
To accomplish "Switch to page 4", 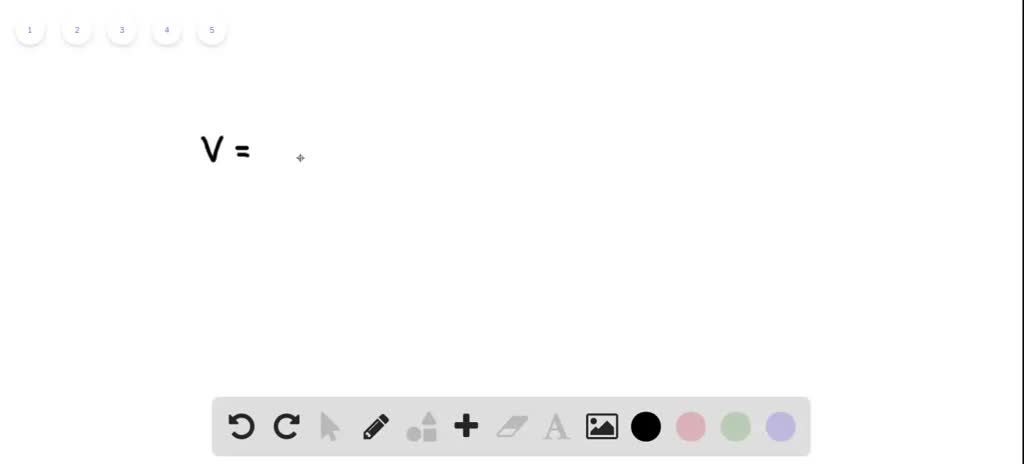I will (167, 30).
